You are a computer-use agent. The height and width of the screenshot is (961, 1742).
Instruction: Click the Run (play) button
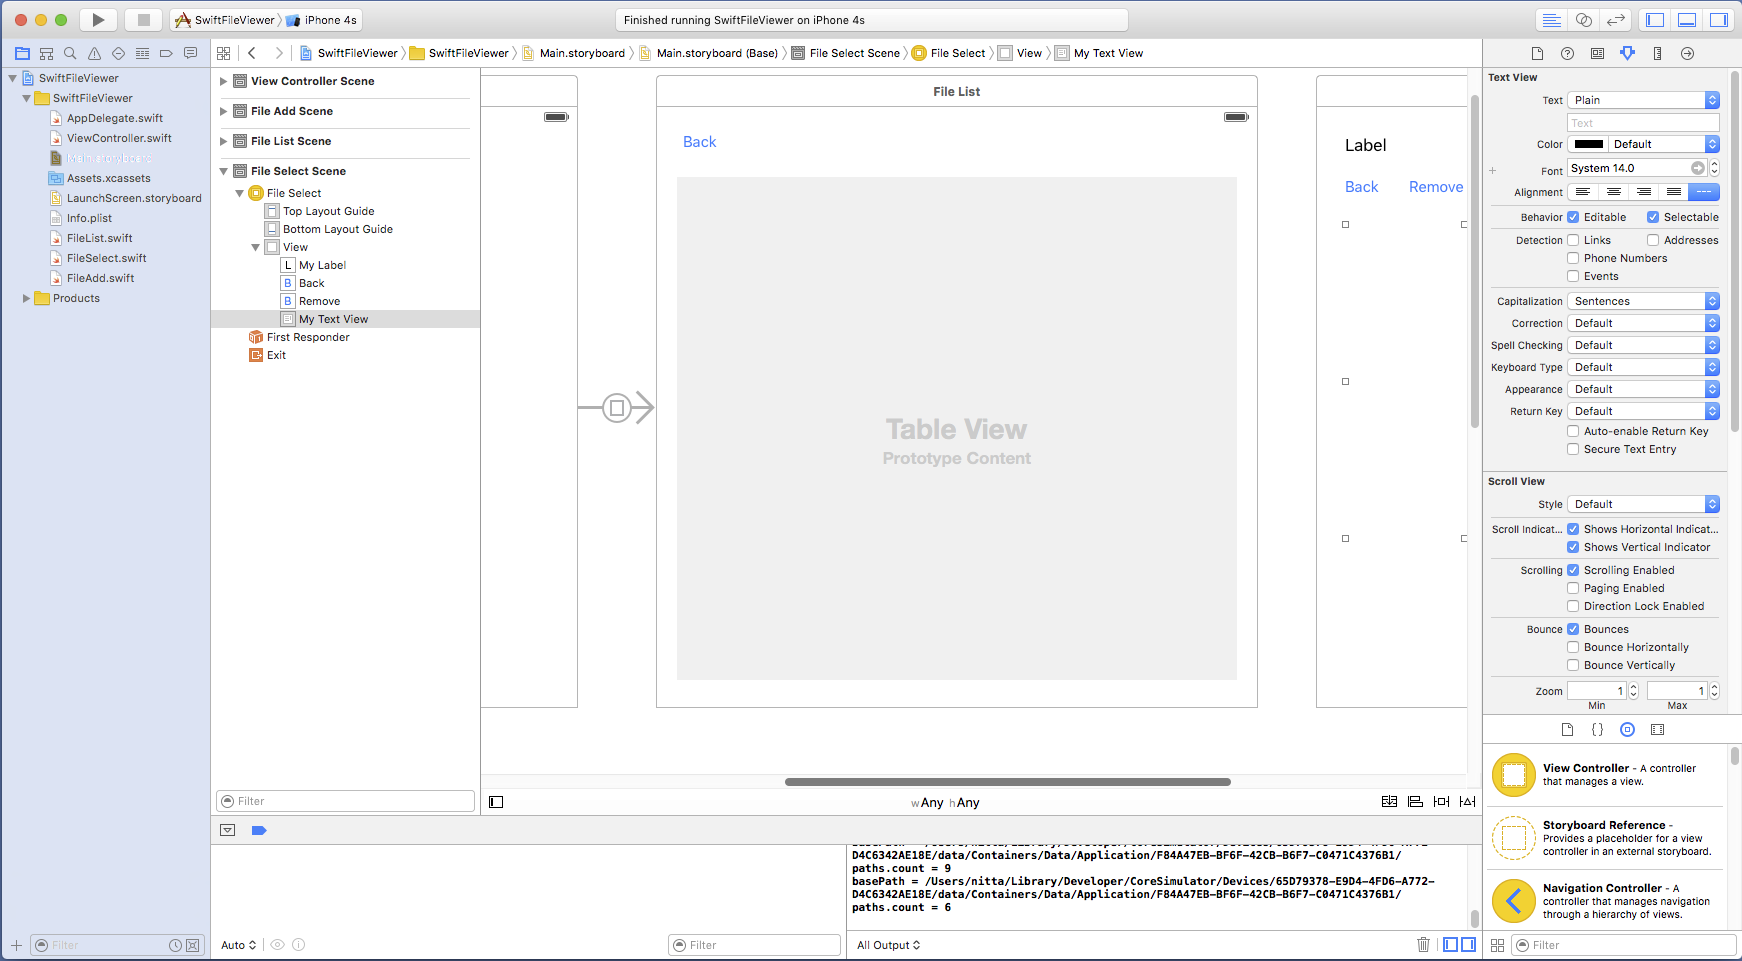pyautogui.click(x=98, y=20)
